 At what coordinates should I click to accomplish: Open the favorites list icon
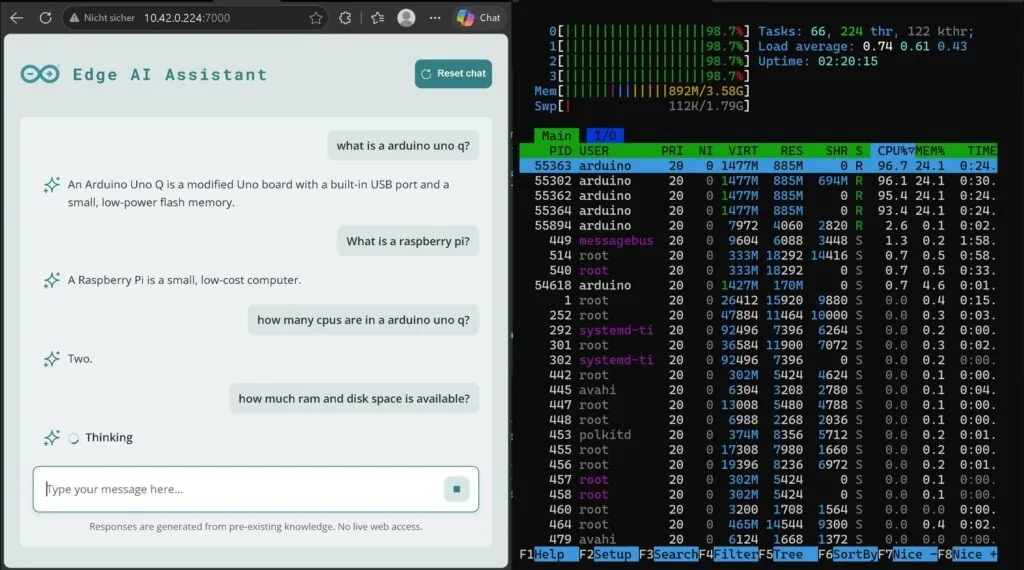tap(377, 18)
